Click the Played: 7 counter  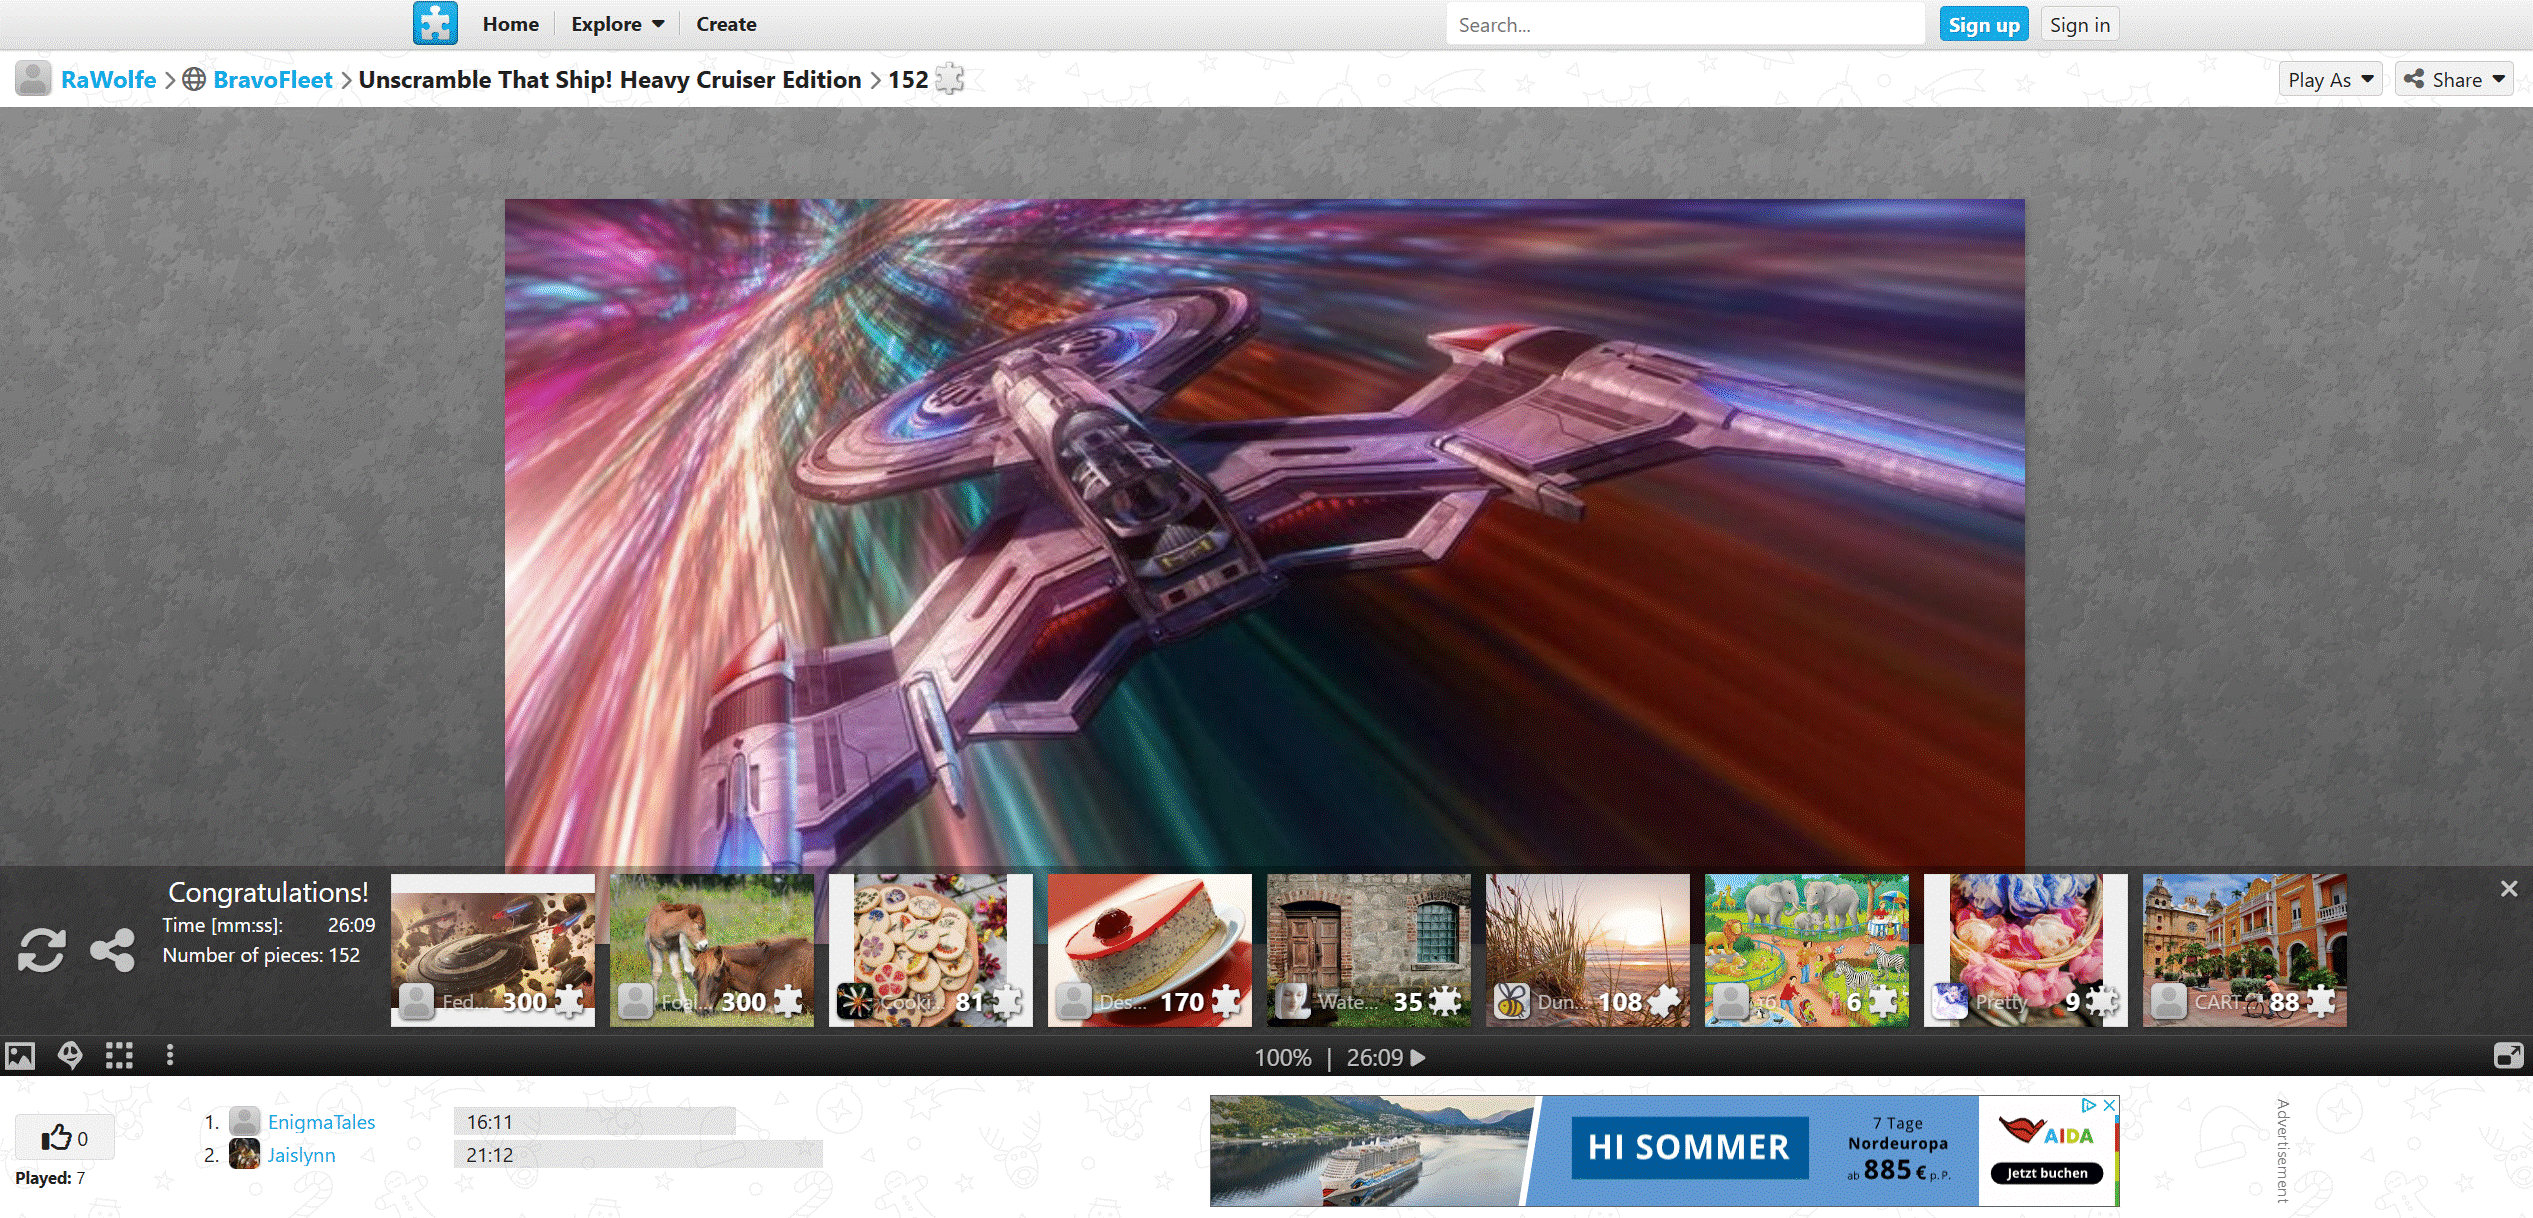click(x=50, y=1178)
